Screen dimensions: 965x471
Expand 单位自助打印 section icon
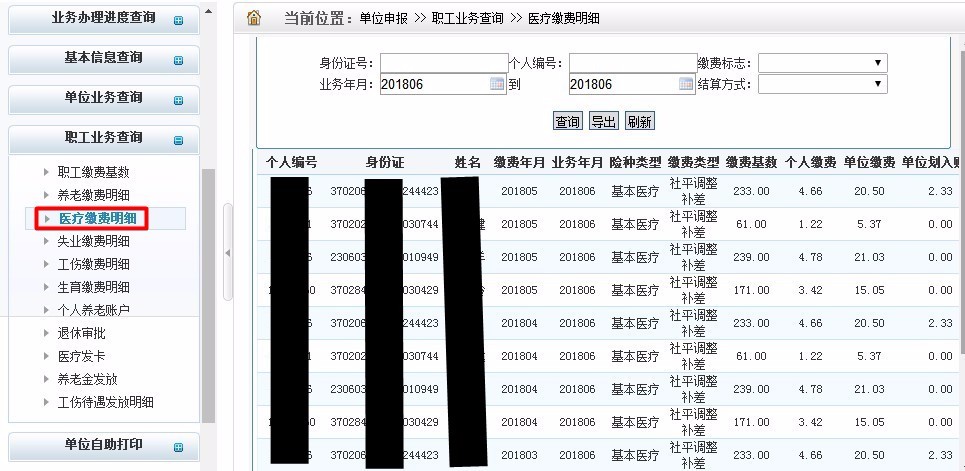click(178, 447)
